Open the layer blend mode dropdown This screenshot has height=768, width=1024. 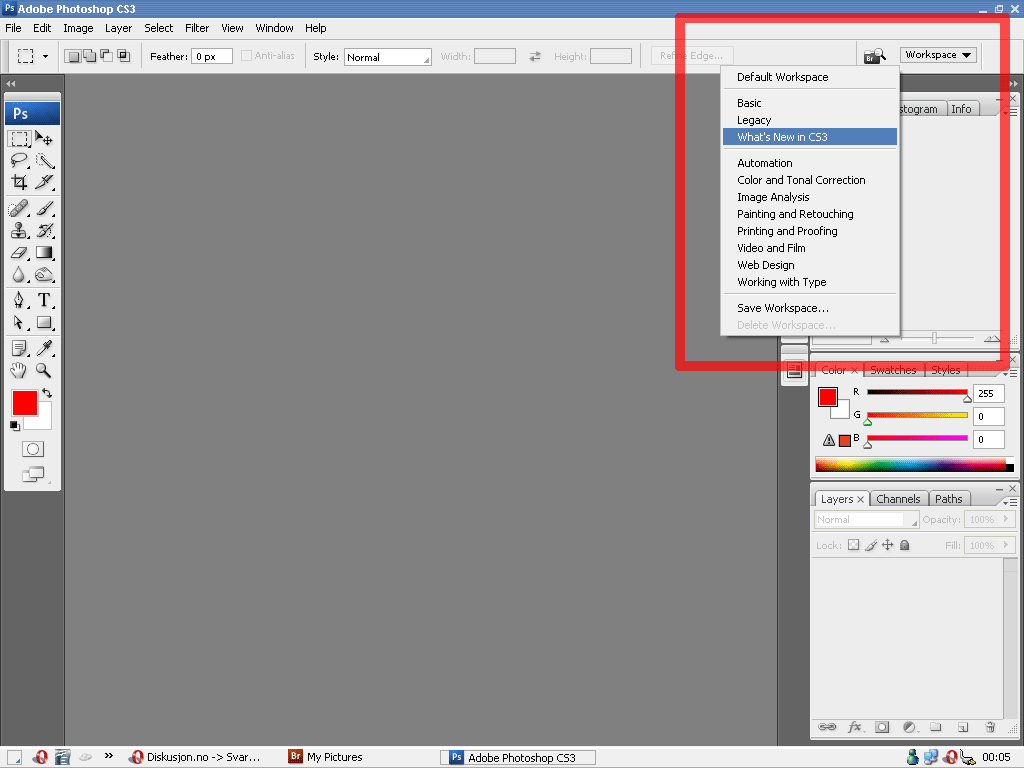click(x=867, y=520)
